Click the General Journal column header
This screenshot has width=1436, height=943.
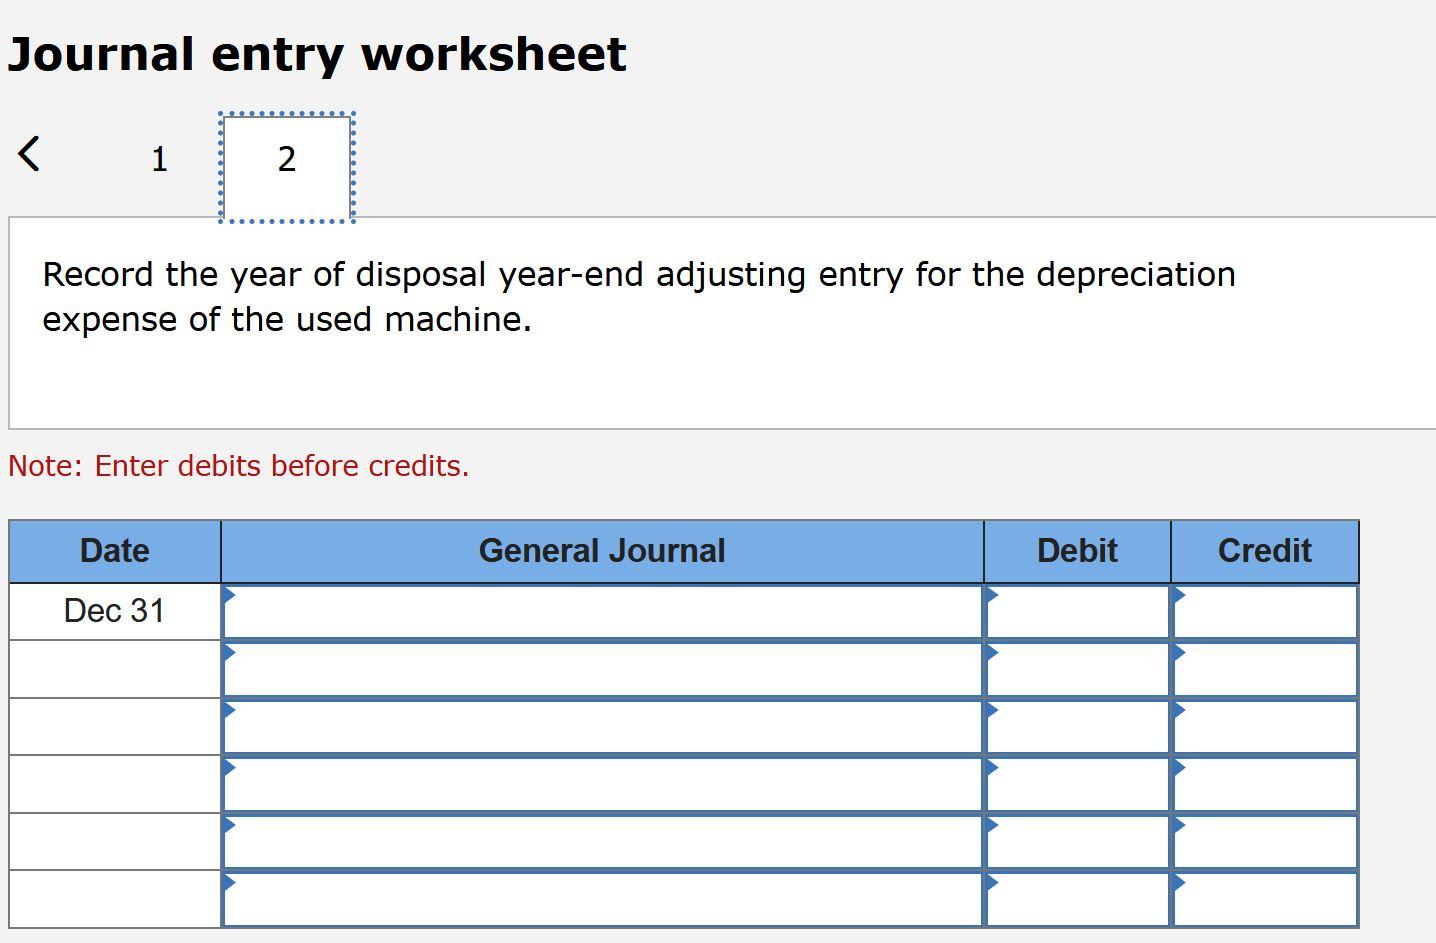pos(602,551)
